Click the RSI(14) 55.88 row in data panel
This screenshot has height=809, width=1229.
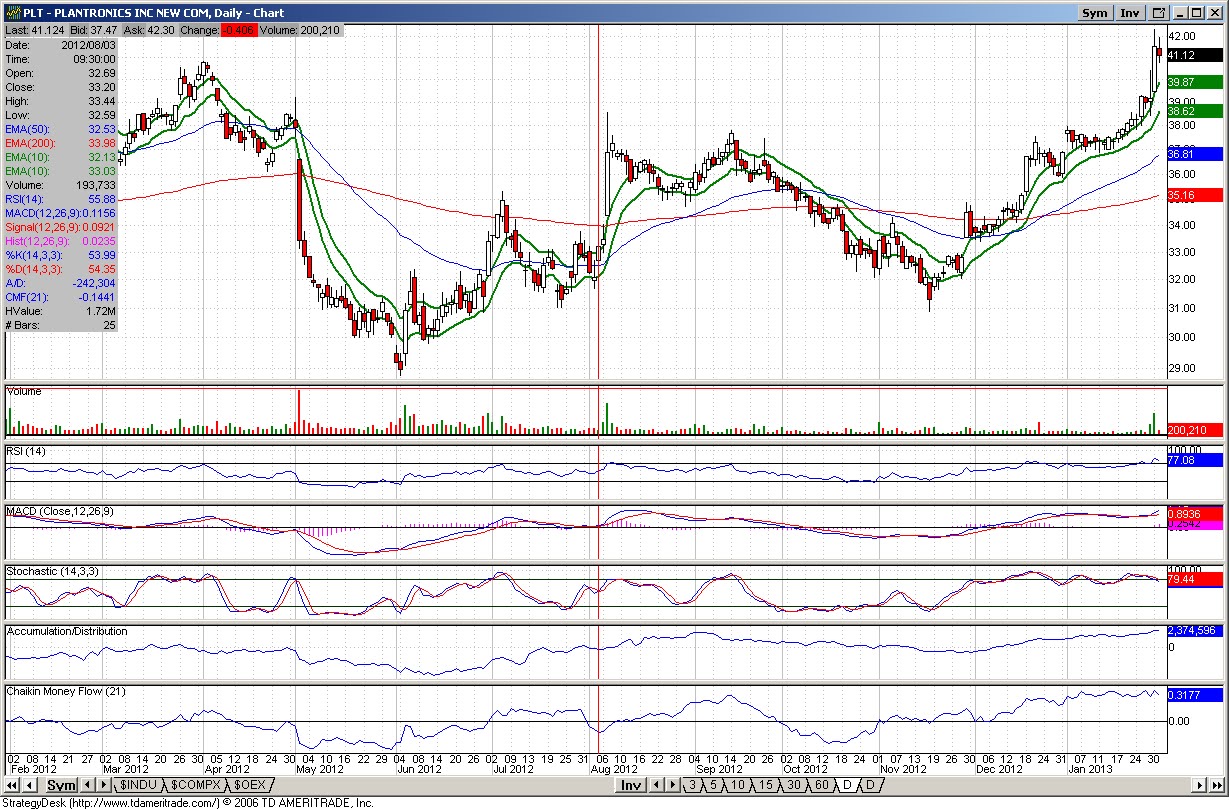(62, 199)
